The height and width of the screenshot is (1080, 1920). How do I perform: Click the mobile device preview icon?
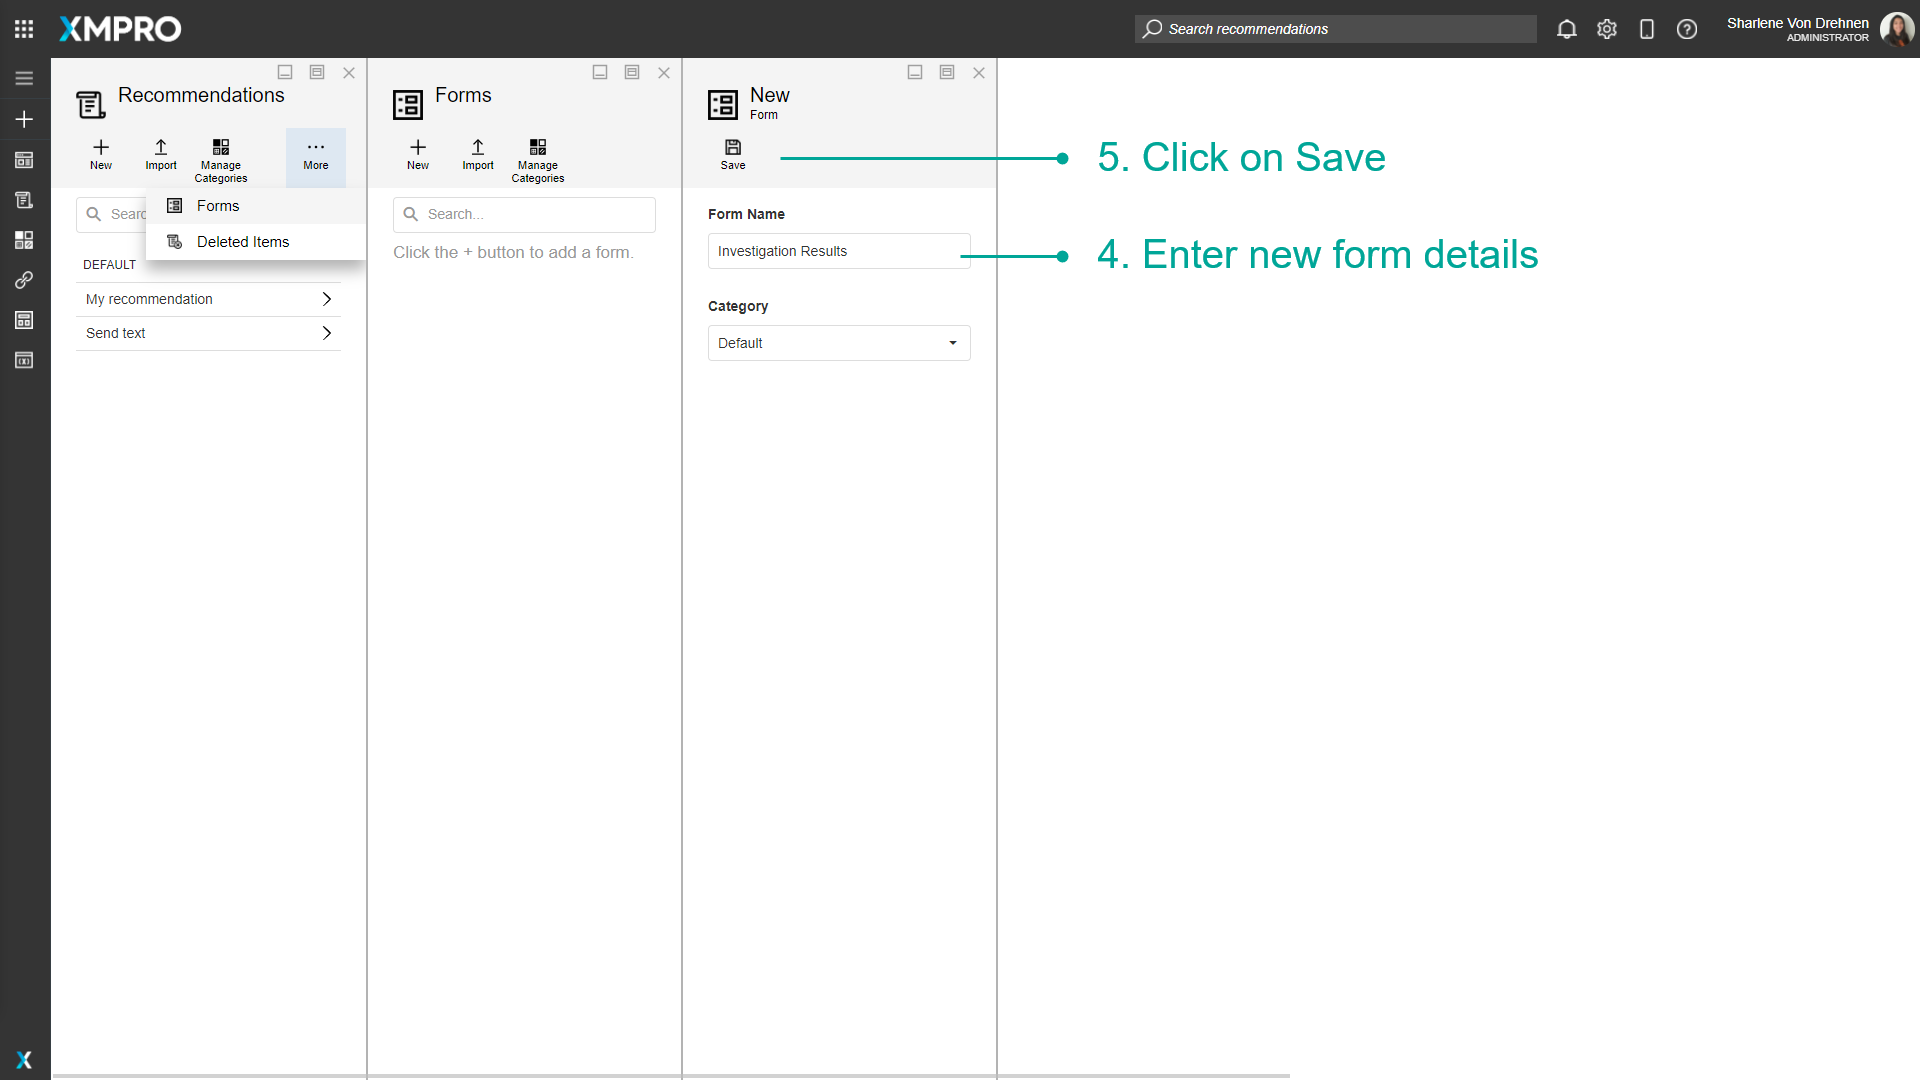click(x=1647, y=29)
